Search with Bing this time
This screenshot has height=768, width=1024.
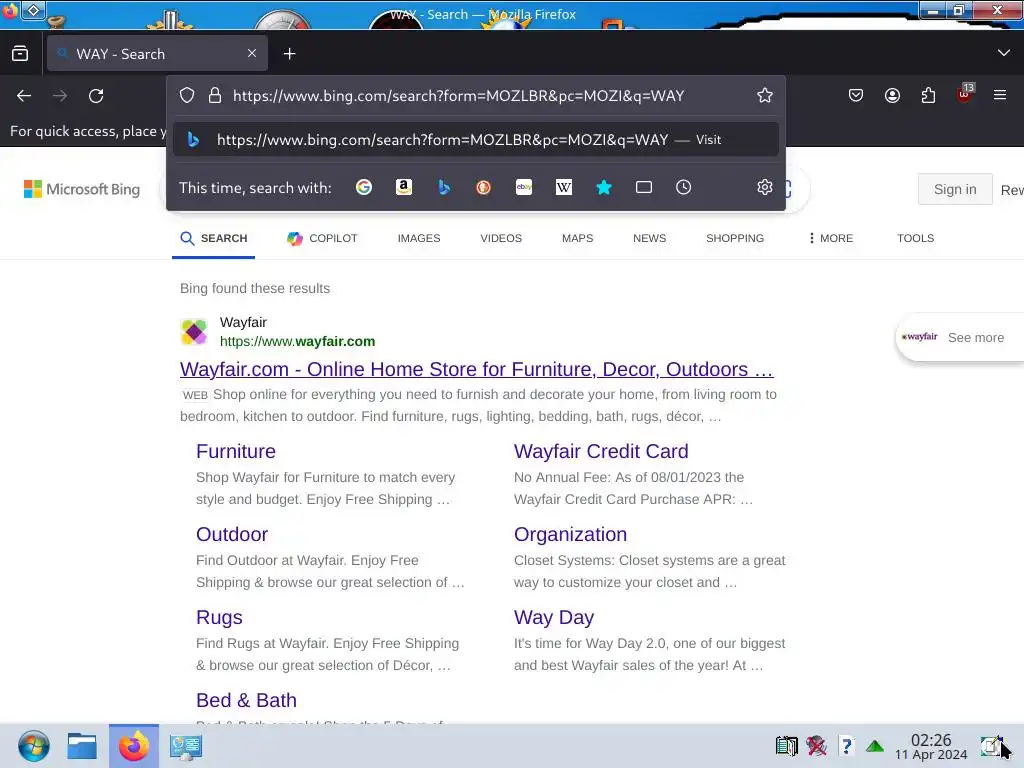(444, 187)
